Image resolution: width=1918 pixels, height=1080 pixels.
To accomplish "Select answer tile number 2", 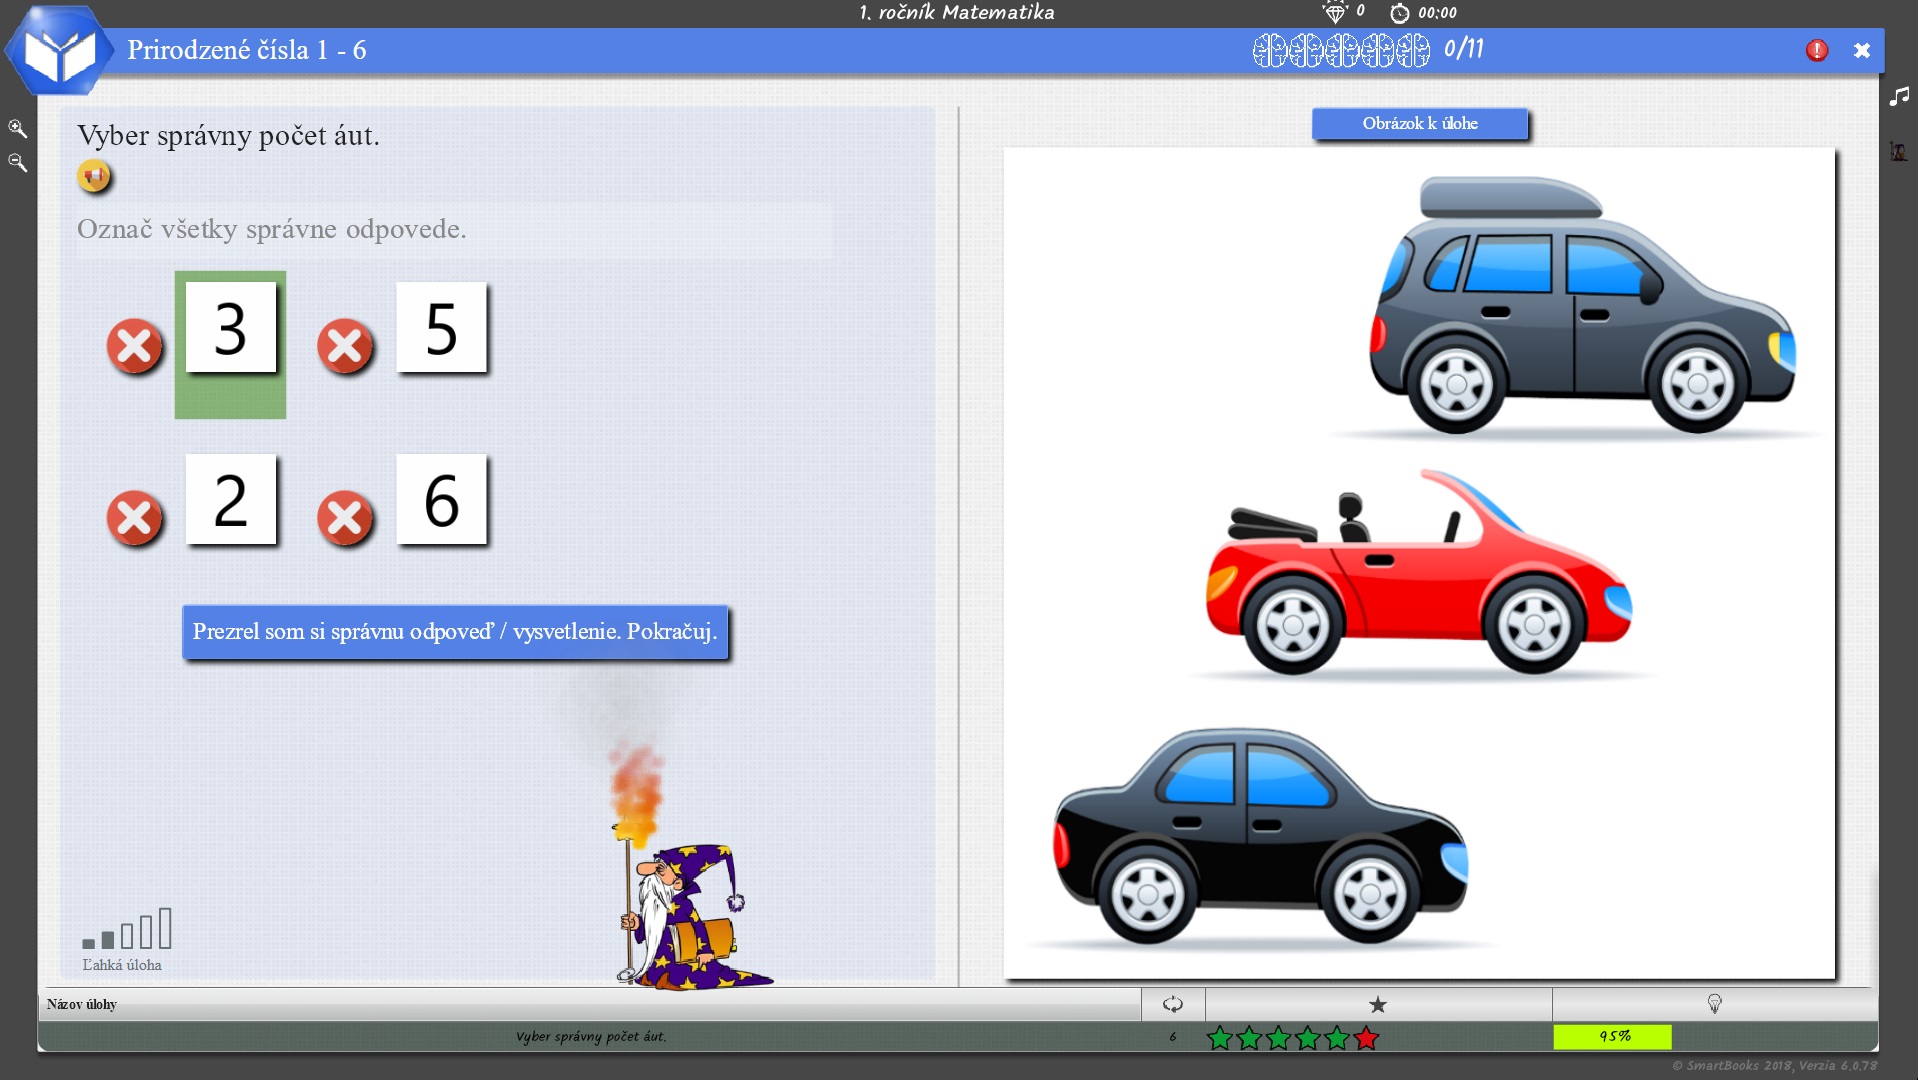I will coord(230,500).
